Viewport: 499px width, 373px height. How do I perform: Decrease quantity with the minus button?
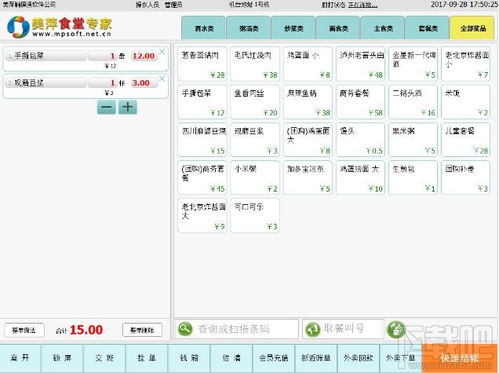(x=106, y=107)
